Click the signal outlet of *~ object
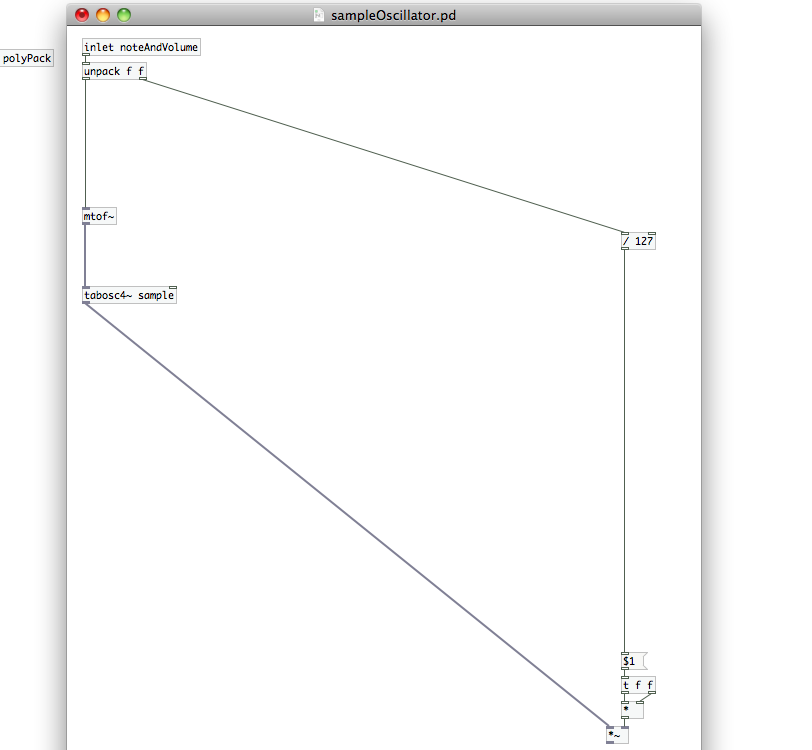The width and height of the screenshot is (812, 750). click(610, 743)
